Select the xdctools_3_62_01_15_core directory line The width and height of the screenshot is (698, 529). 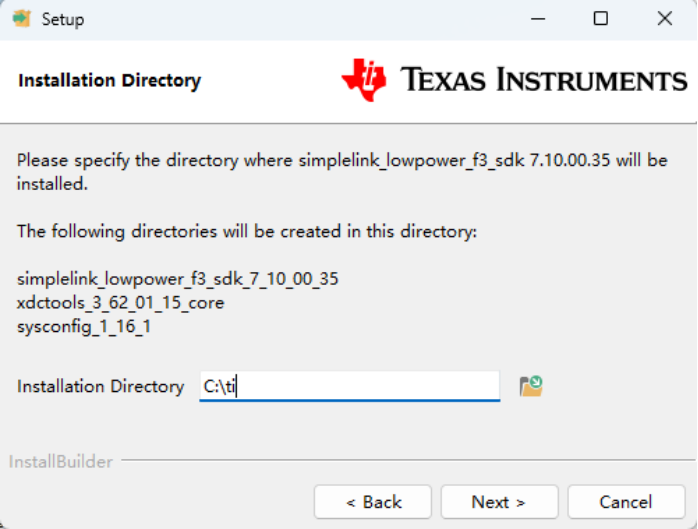(120, 302)
